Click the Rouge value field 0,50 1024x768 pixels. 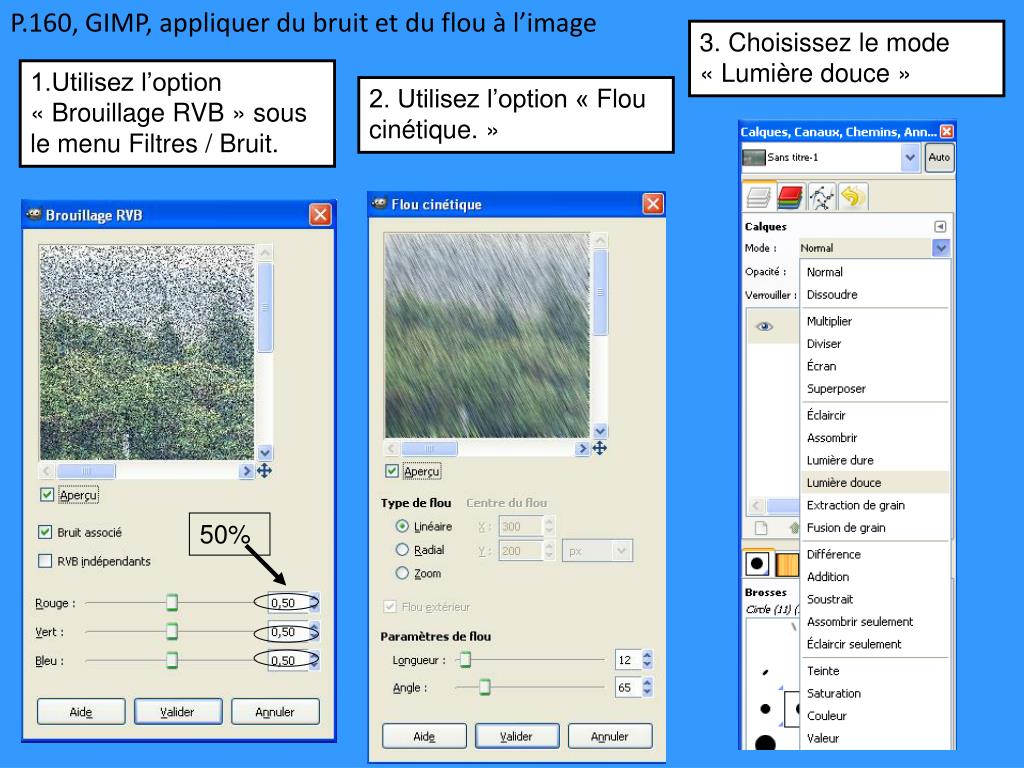(289, 603)
